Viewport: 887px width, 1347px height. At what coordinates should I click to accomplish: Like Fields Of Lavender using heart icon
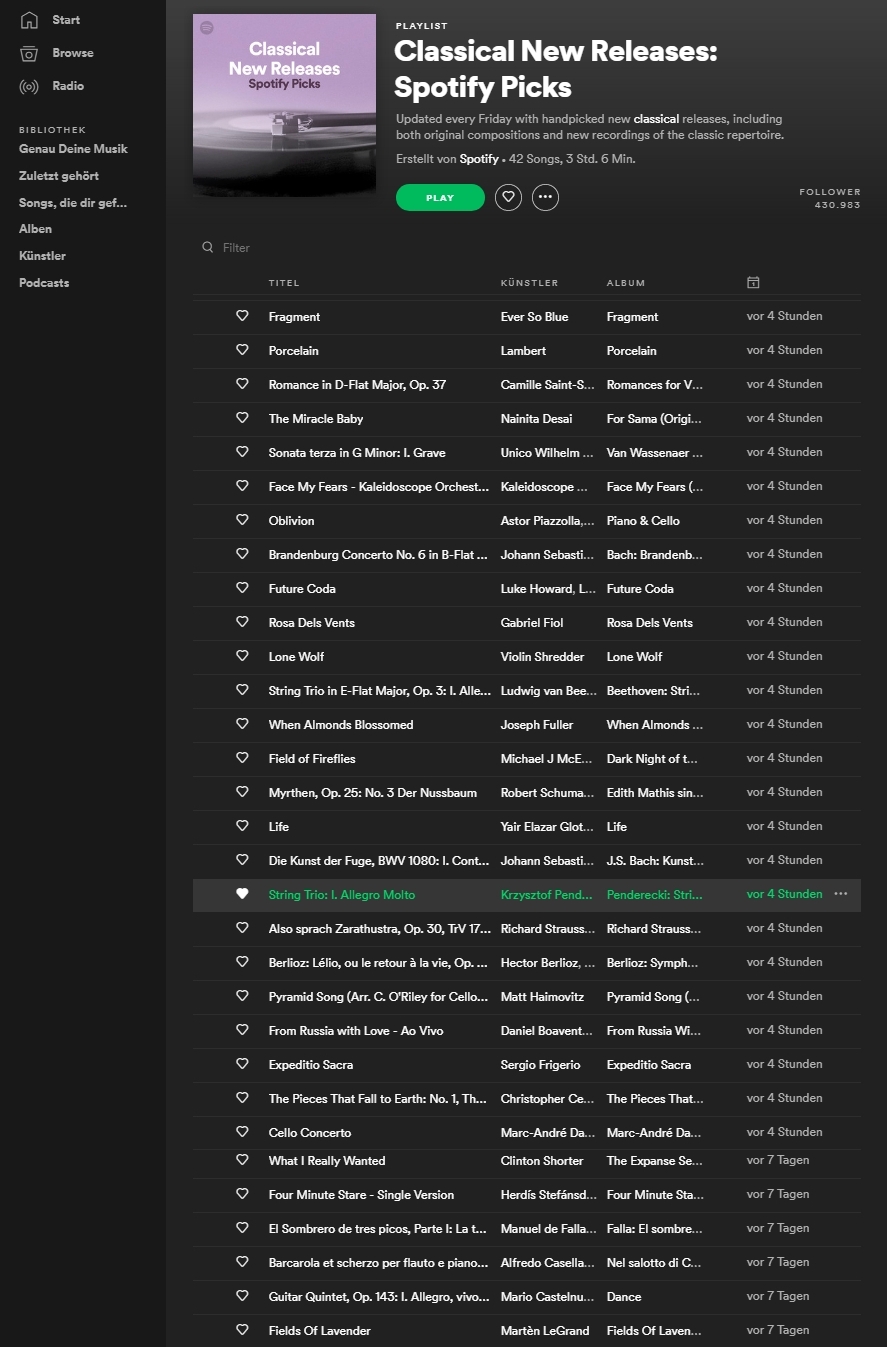coord(242,1330)
